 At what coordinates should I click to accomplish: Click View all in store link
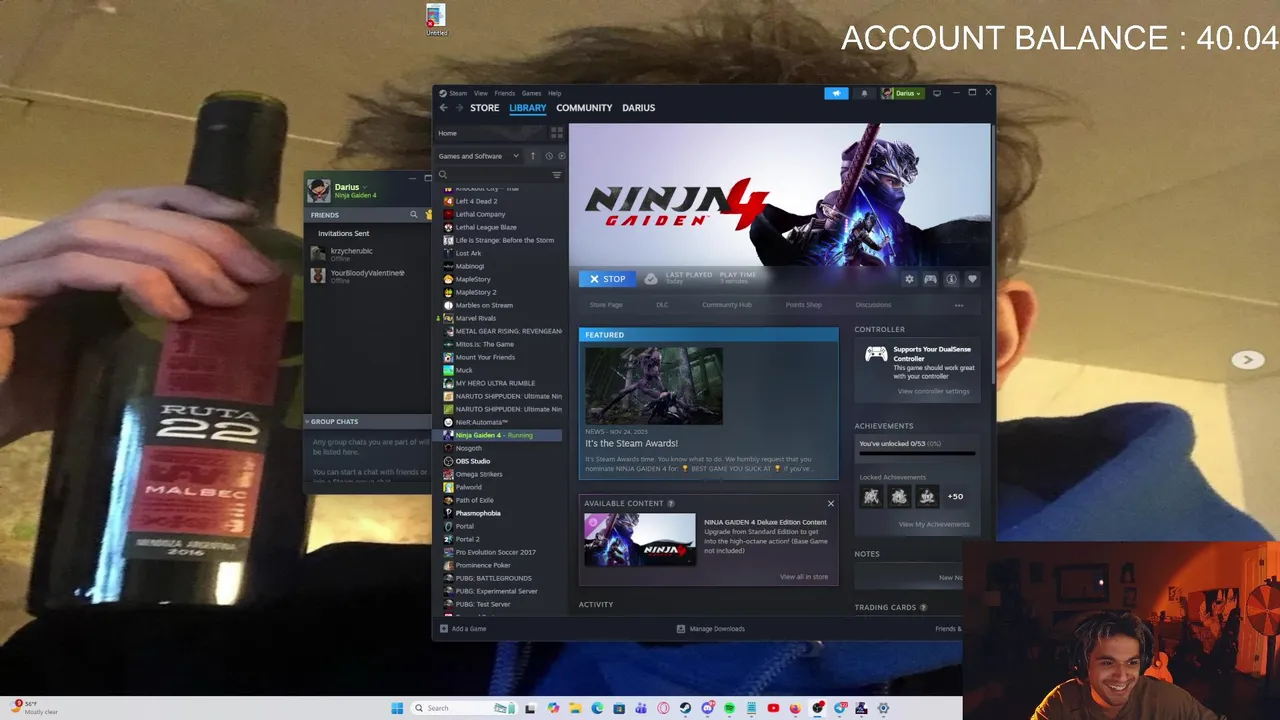click(804, 577)
